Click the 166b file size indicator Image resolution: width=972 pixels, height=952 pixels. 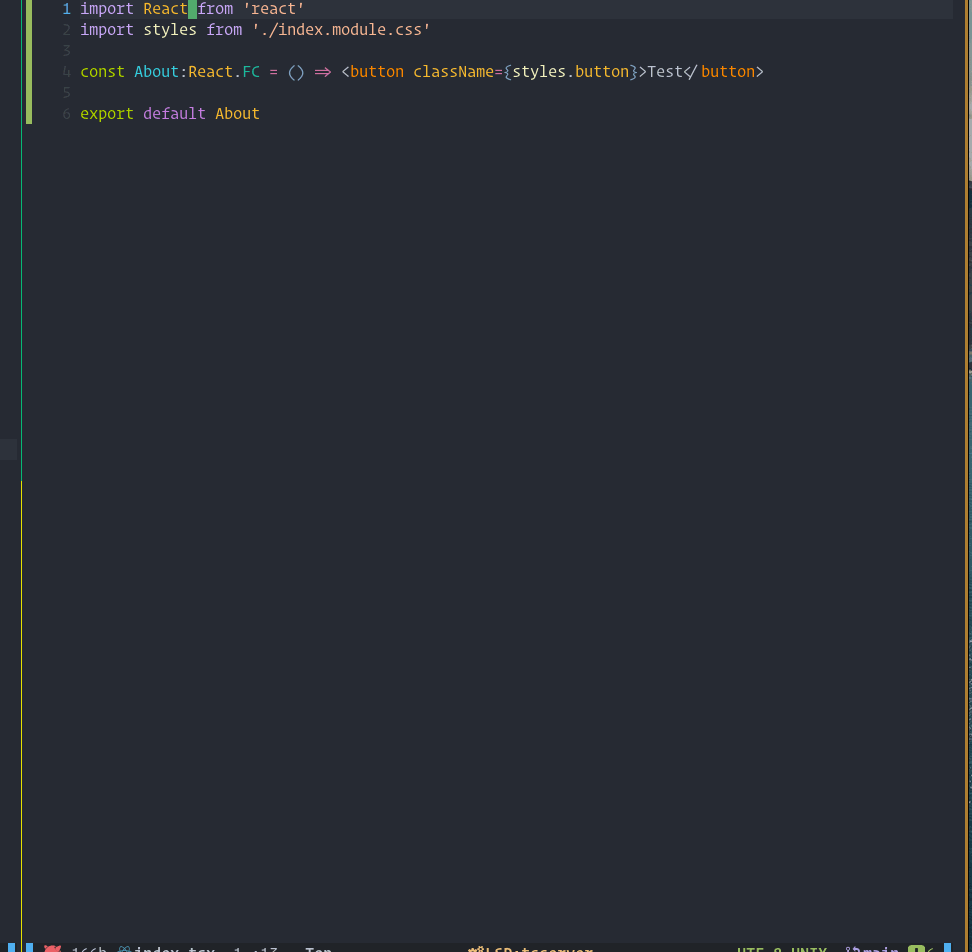(88, 948)
